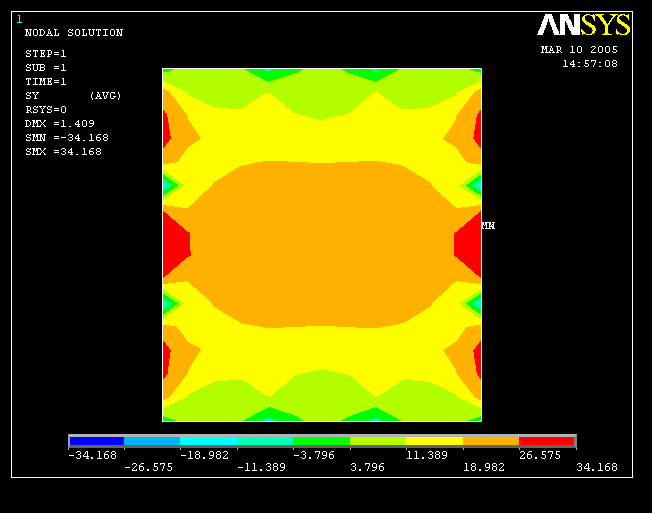Viewport: 652px width, 513px height.
Task: Select the dark blue legend color band
Action: (x=96, y=441)
